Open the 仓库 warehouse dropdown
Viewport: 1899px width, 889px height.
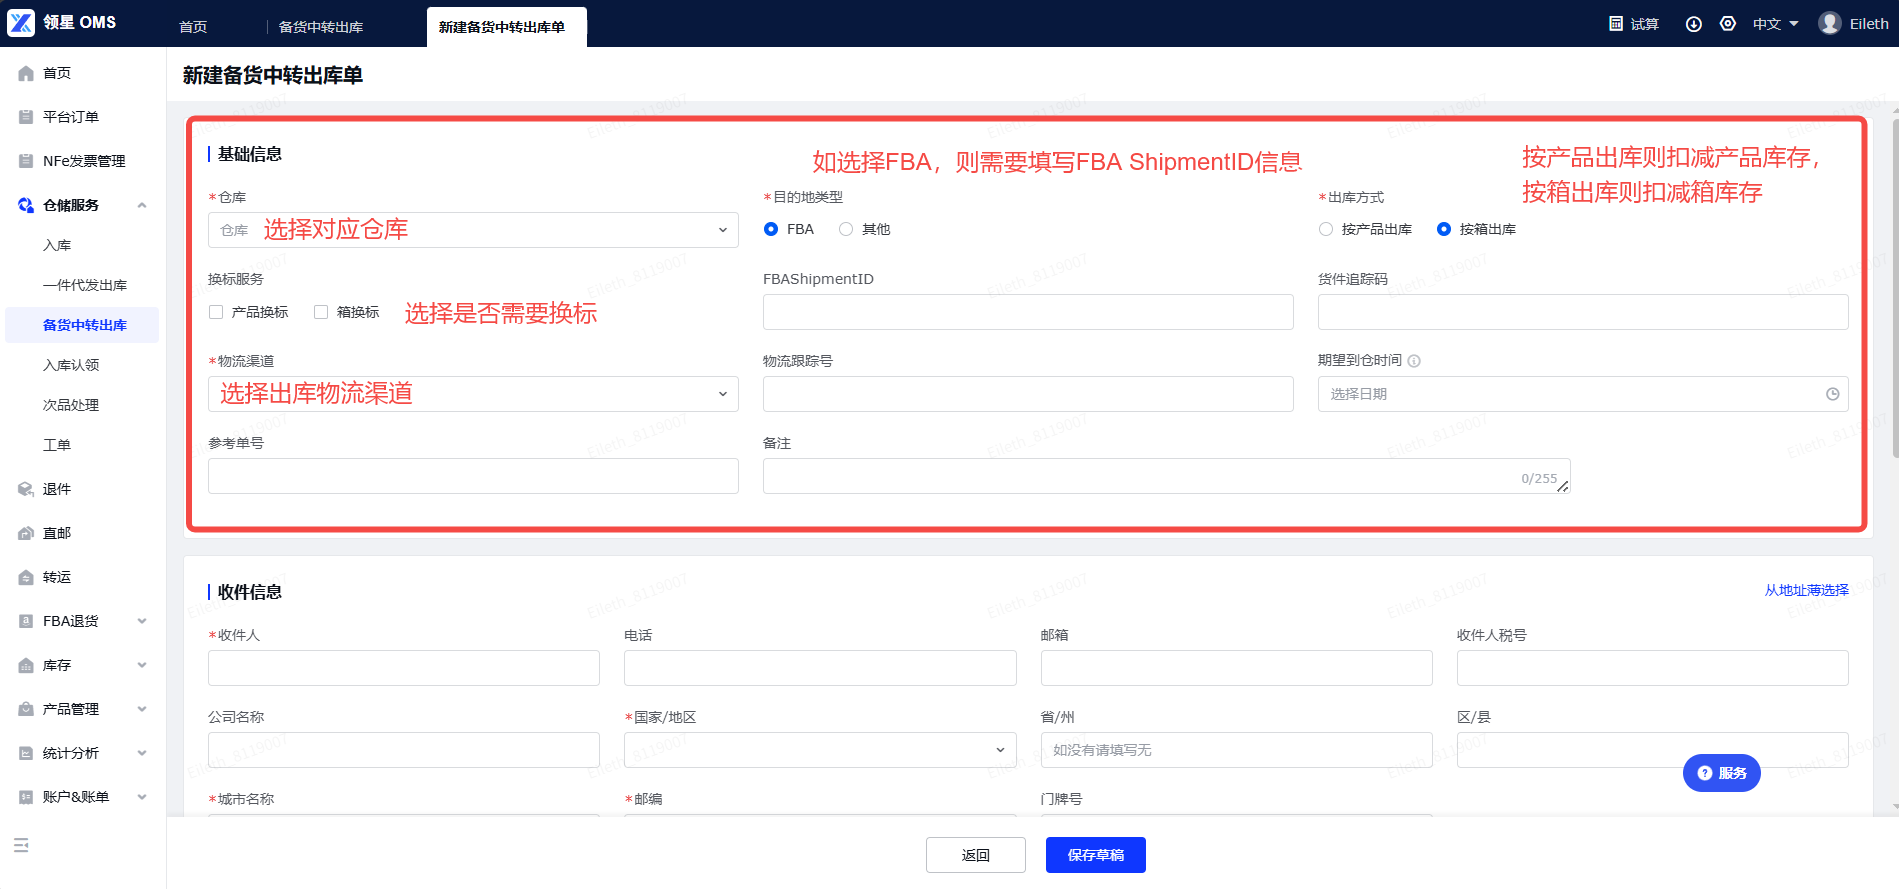[x=473, y=230]
